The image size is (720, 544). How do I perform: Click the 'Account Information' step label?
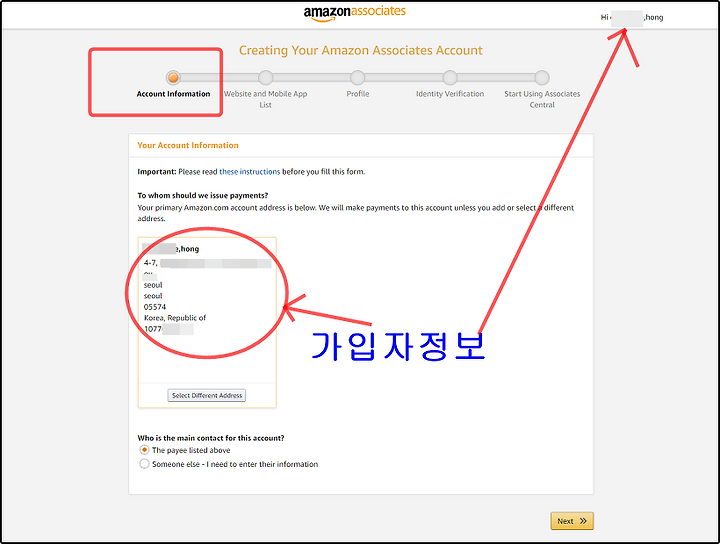click(x=173, y=94)
